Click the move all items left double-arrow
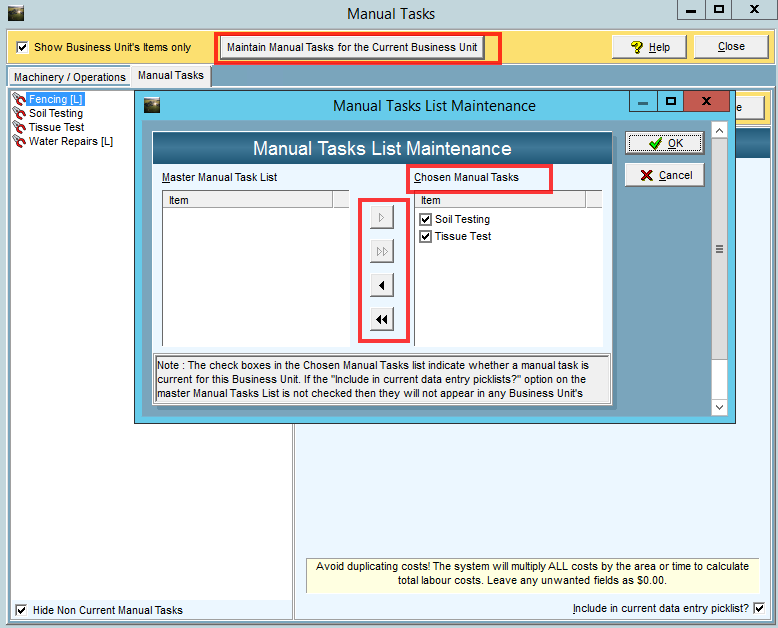The width and height of the screenshot is (778, 628). pyautogui.click(x=382, y=320)
